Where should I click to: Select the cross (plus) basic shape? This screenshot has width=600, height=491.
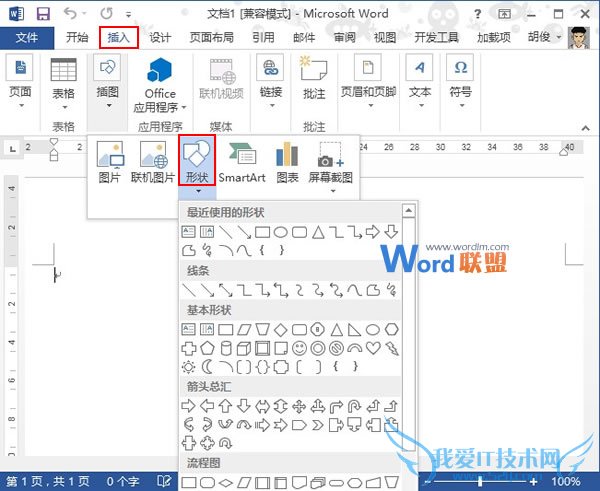click(188, 348)
